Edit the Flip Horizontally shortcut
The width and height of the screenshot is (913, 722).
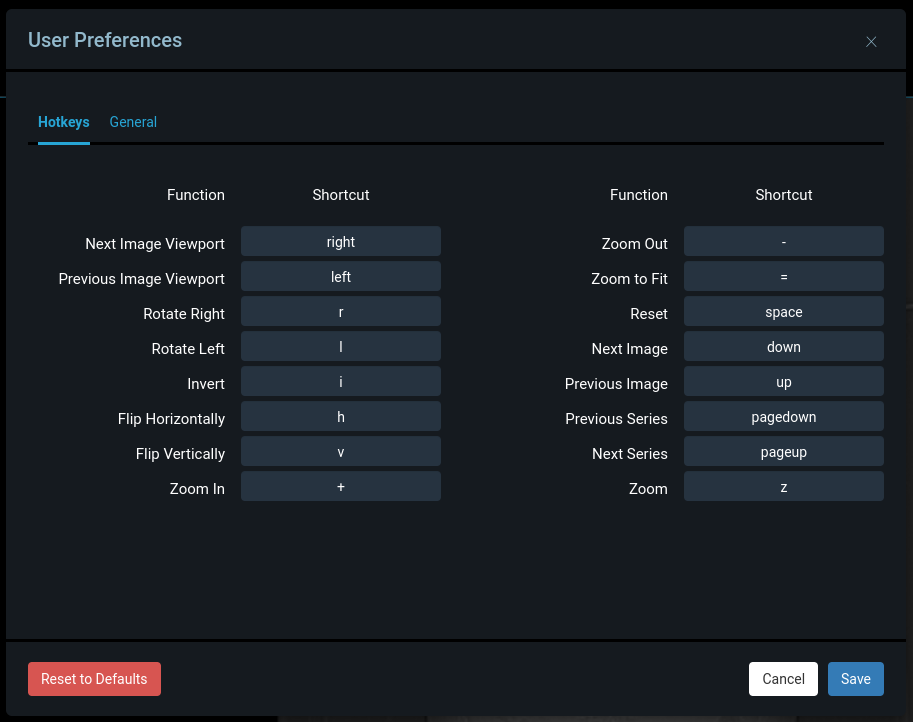click(340, 416)
